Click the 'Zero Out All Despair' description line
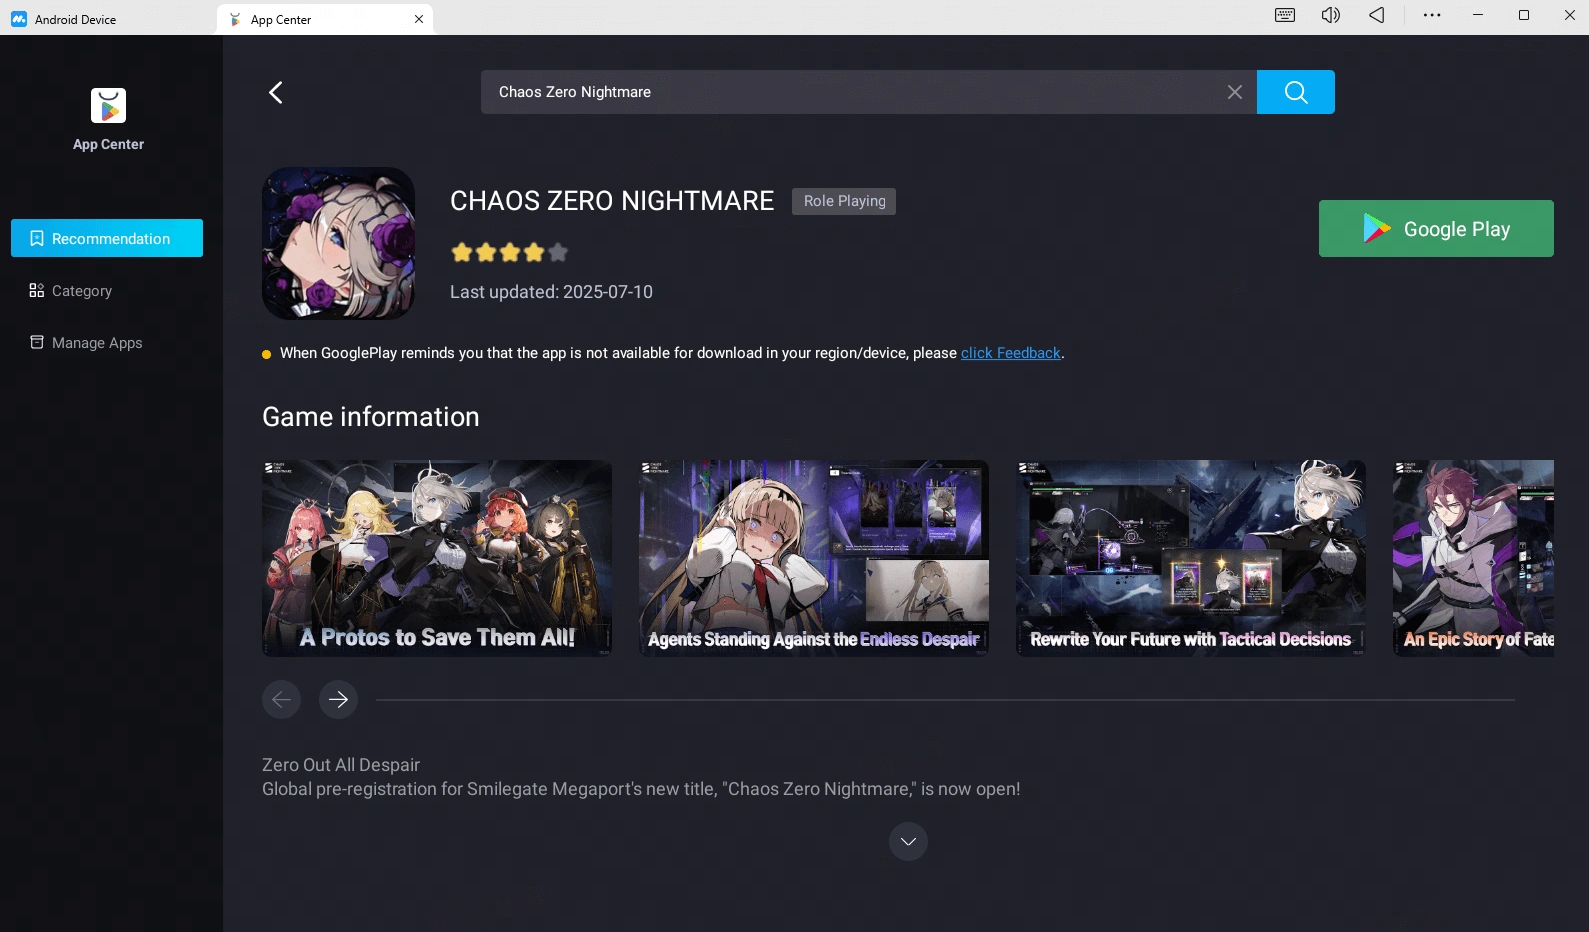 pyautogui.click(x=341, y=765)
